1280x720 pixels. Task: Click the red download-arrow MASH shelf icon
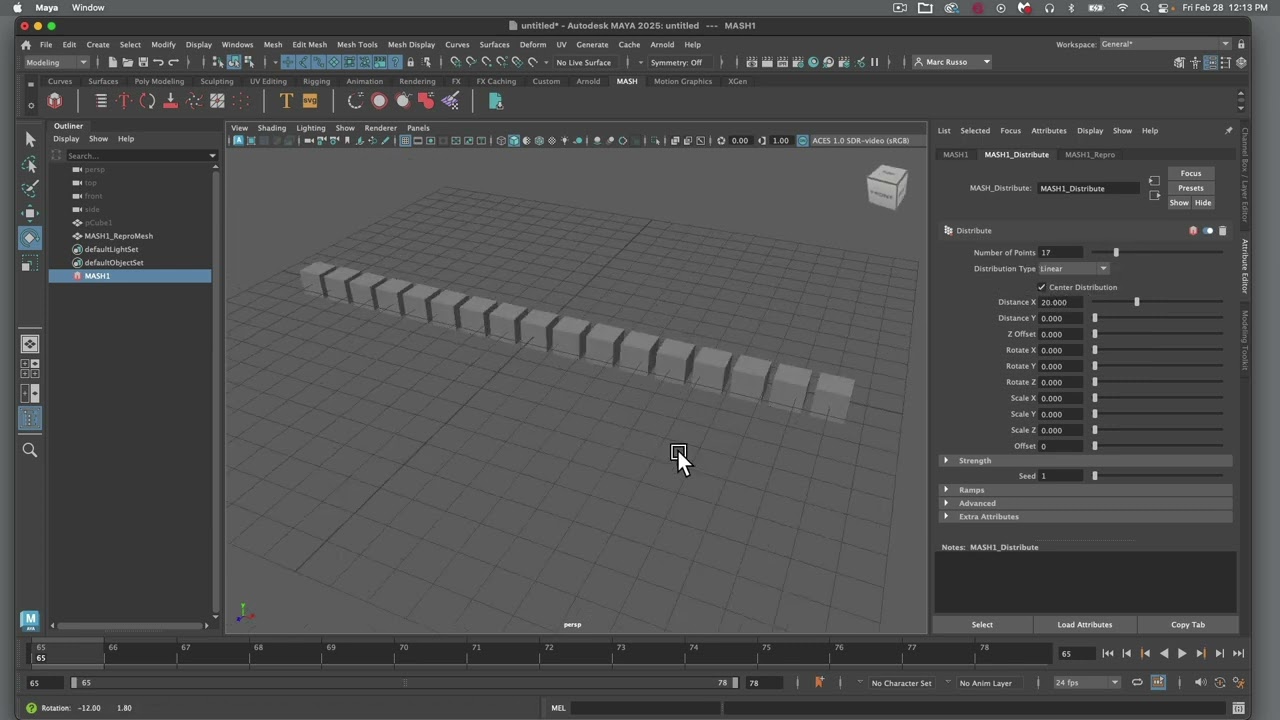pyautogui.click(x=171, y=100)
